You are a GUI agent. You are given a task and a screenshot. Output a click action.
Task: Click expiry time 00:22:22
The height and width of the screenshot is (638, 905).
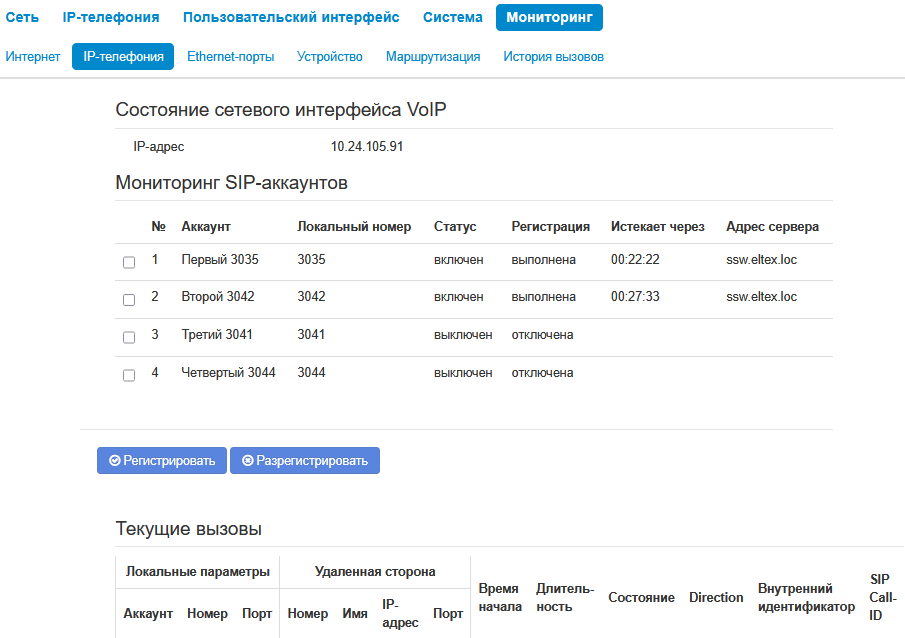pyautogui.click(x=635, y=260)
